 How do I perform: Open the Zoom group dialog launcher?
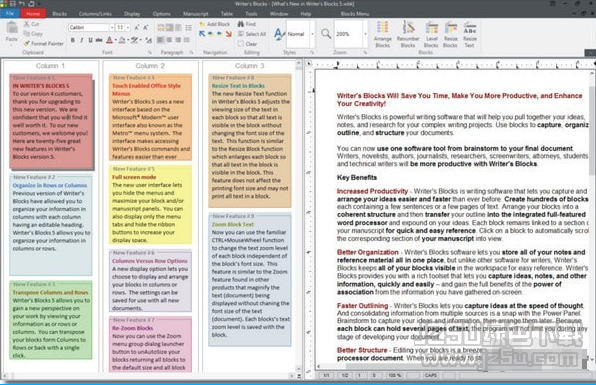point(365,52)
